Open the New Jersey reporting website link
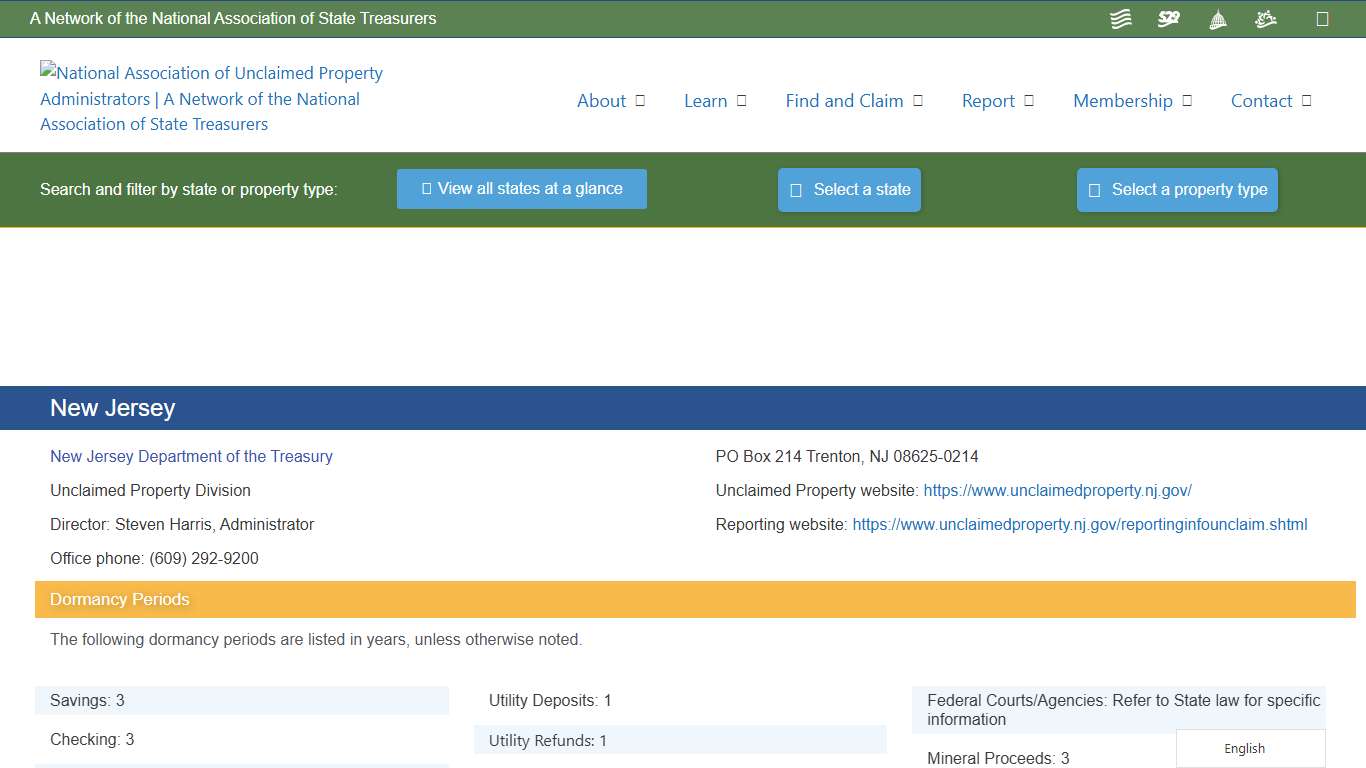Screen dimensions: 1366x768 pyautogui.click(x=1080, y=524)
